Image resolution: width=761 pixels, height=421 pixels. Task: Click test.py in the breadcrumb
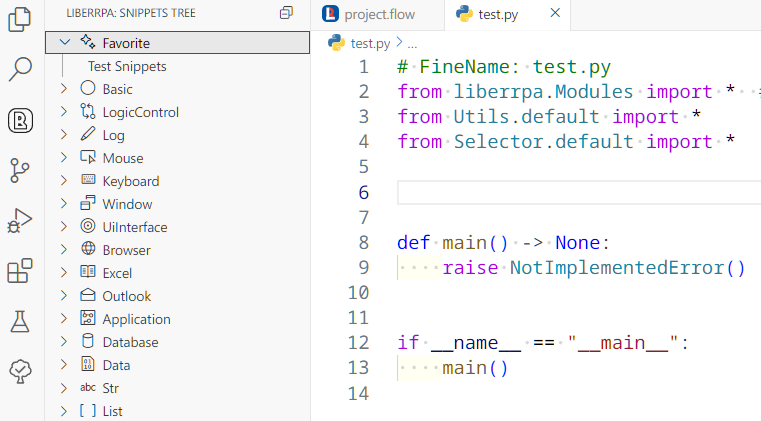click(370, 44)
